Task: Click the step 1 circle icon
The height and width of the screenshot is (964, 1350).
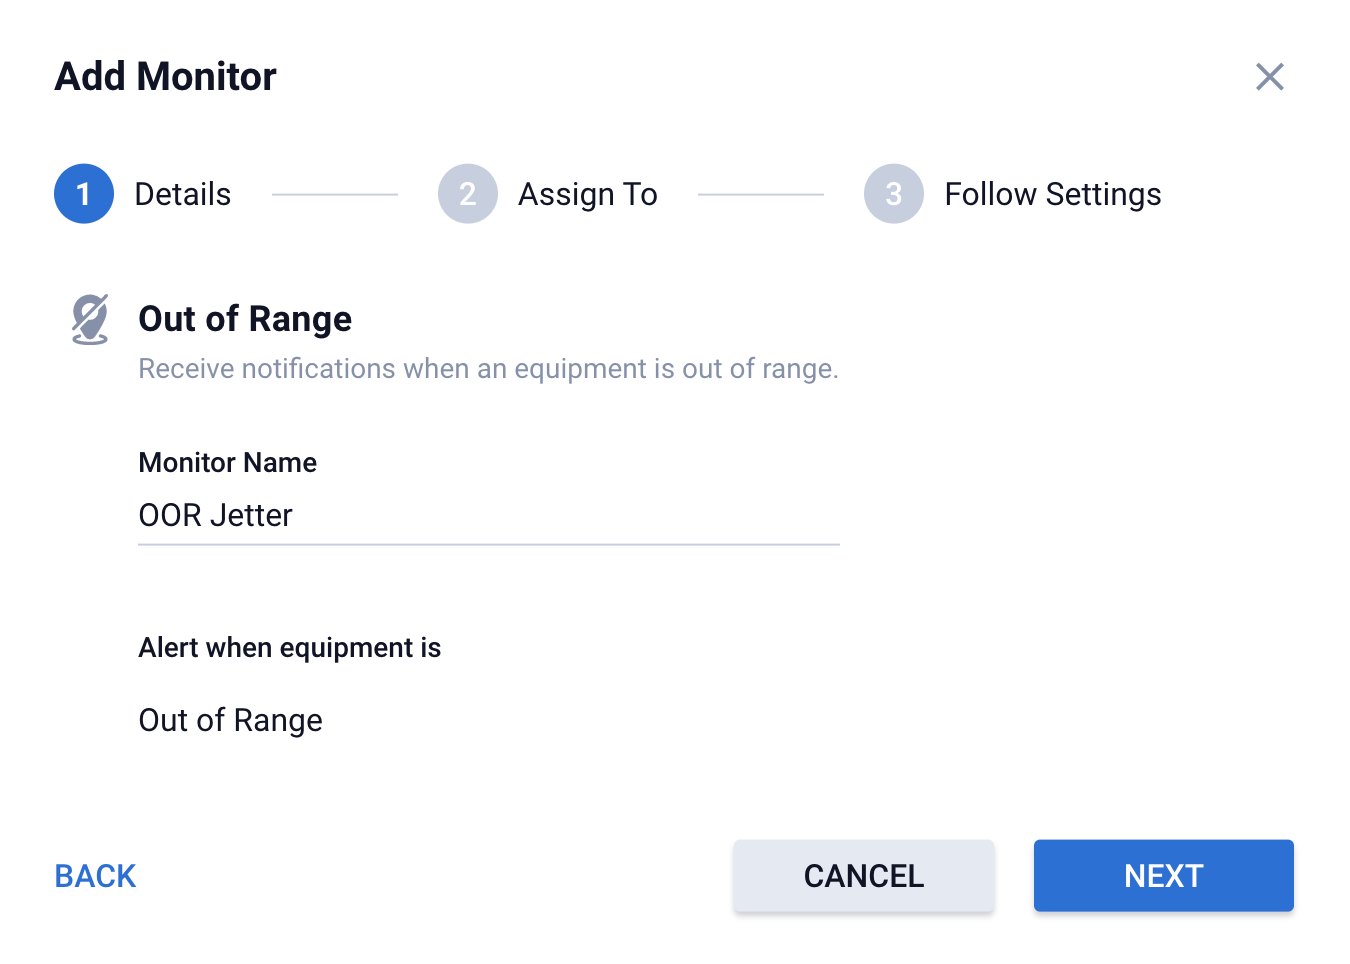Action: (84, 194)
